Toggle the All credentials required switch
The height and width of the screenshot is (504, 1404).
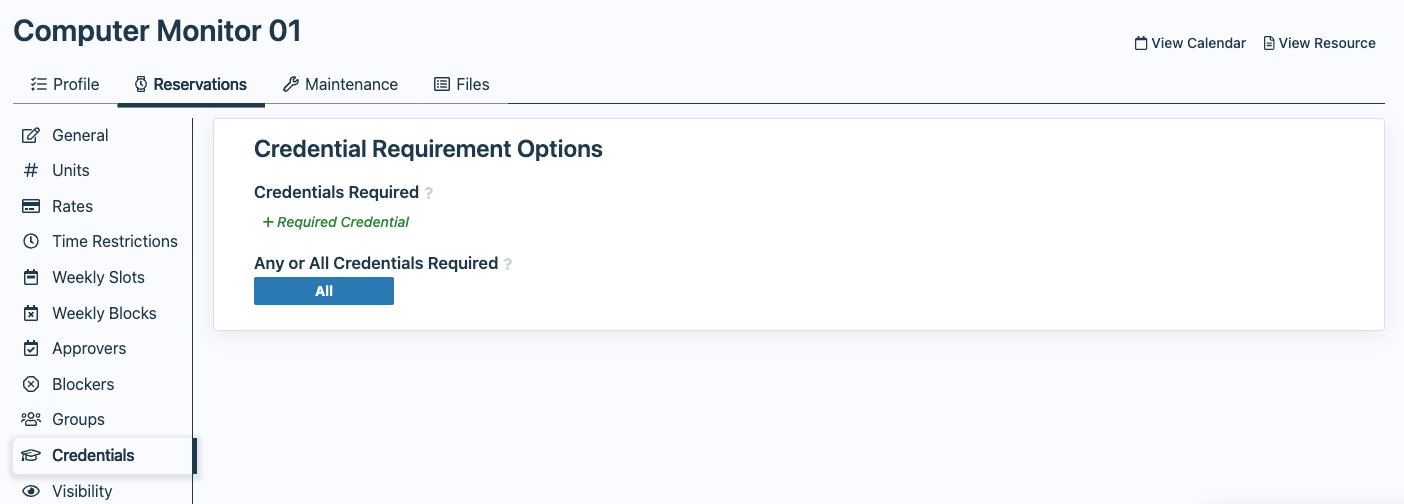point(324,291)
